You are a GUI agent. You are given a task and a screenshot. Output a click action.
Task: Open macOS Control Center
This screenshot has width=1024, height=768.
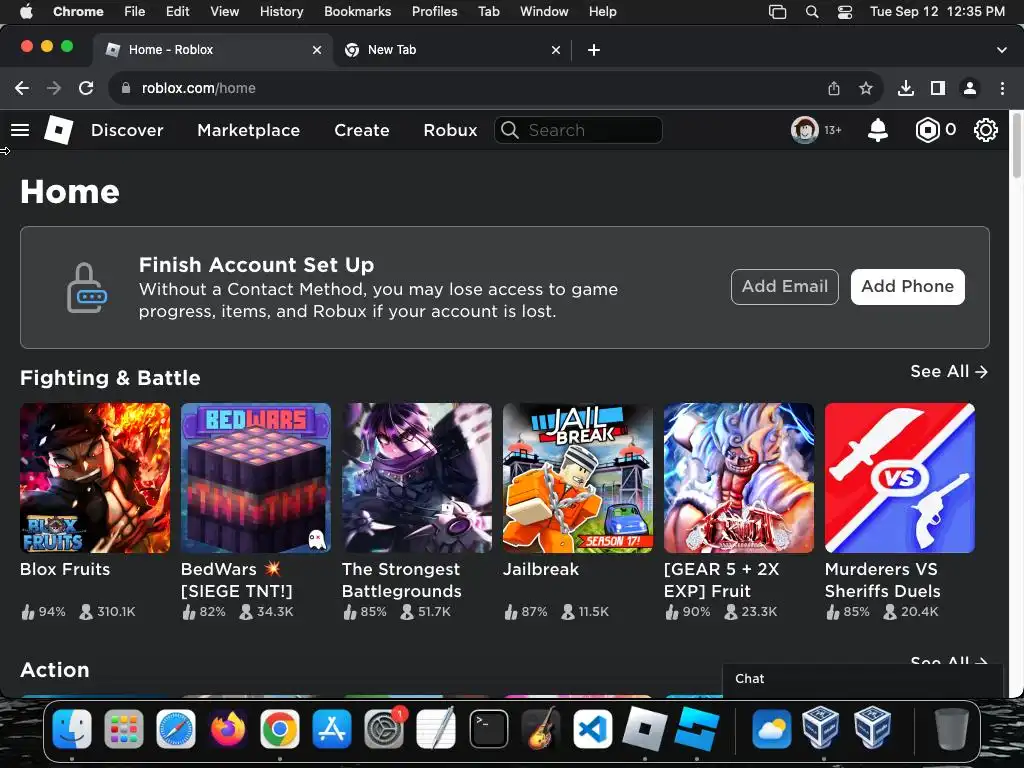(844, 12)
